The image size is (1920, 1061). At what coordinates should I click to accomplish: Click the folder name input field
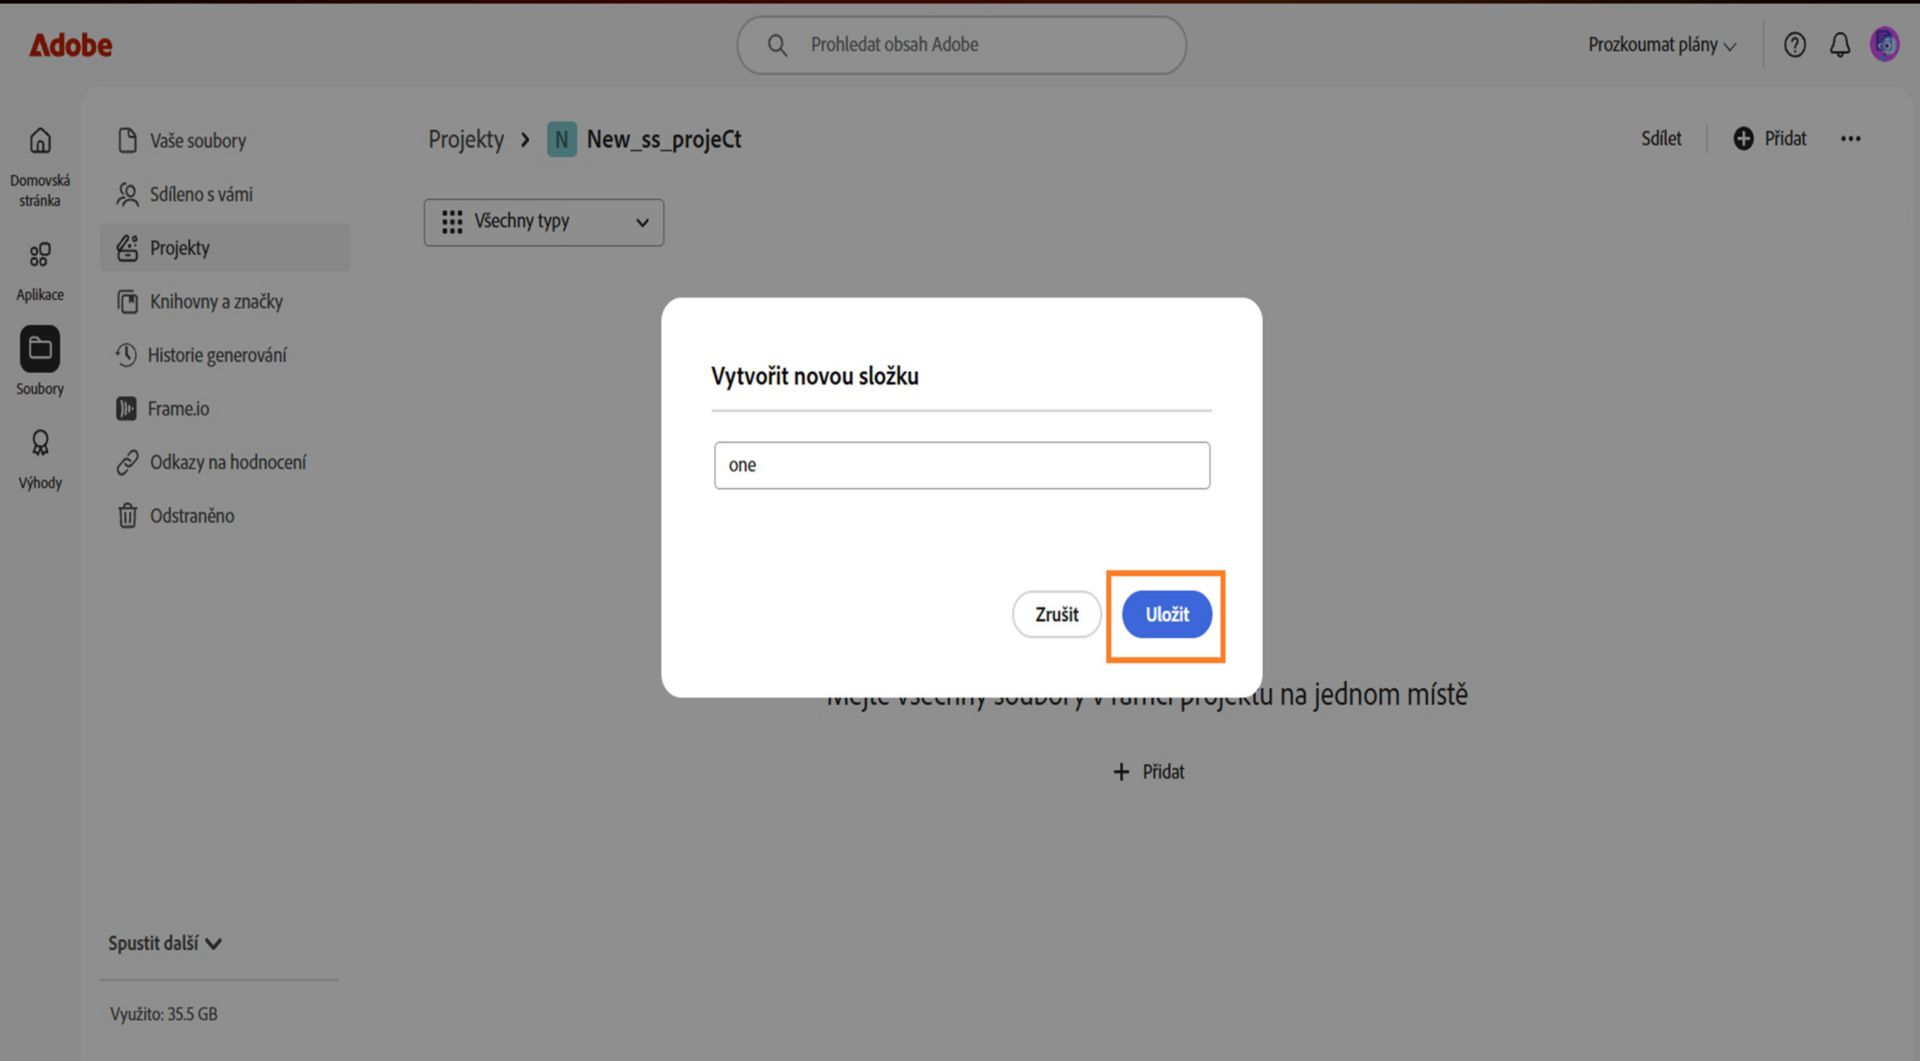pyautogui.click(x=962, y=465)
